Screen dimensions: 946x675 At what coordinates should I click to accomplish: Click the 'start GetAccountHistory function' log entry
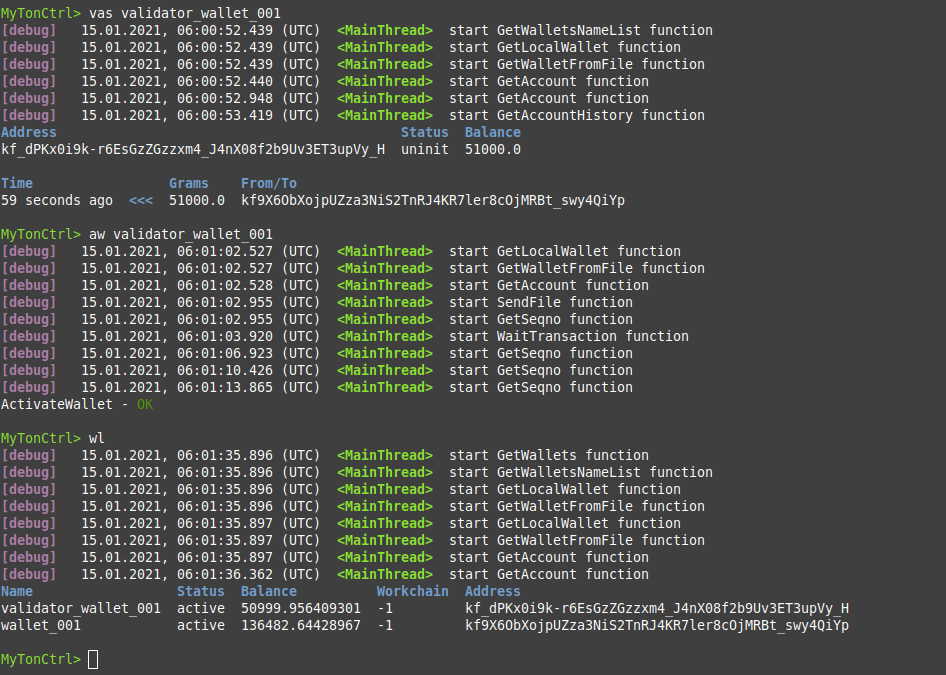[x=576, y=115]
